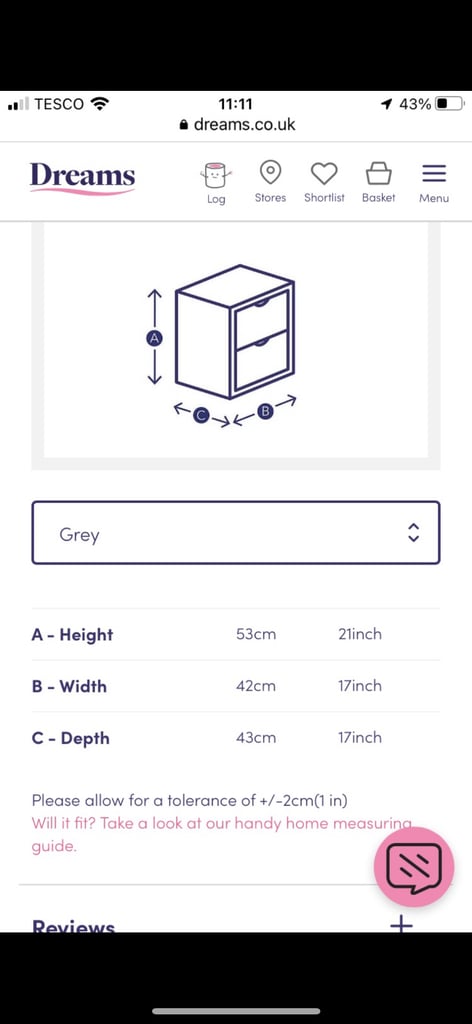Open the pink chat bubble
Viewport: 472px width, 1024px height.
(413, 867)
